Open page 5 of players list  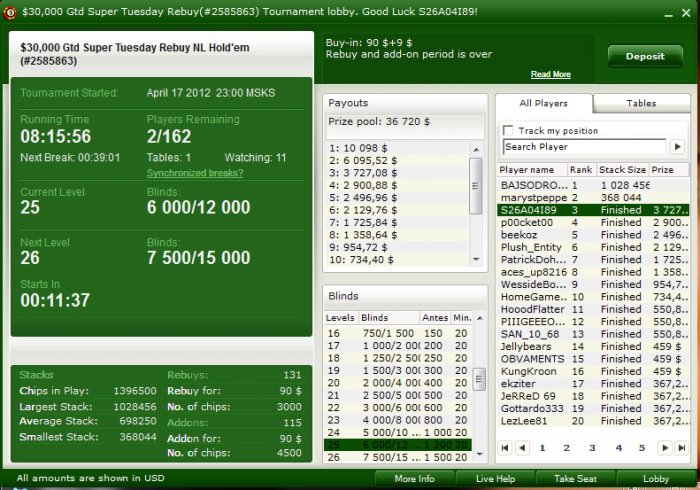(642, 448)
